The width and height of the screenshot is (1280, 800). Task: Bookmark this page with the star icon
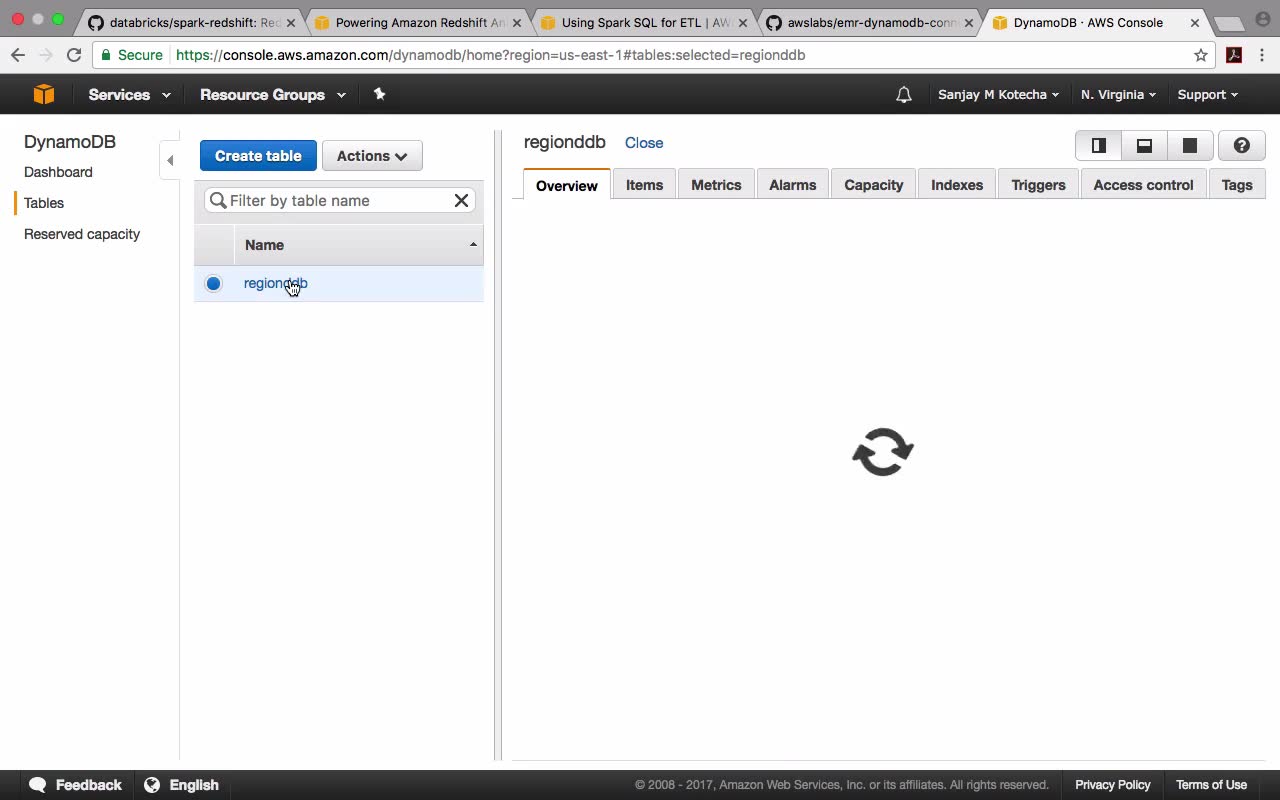(1201, 55)
